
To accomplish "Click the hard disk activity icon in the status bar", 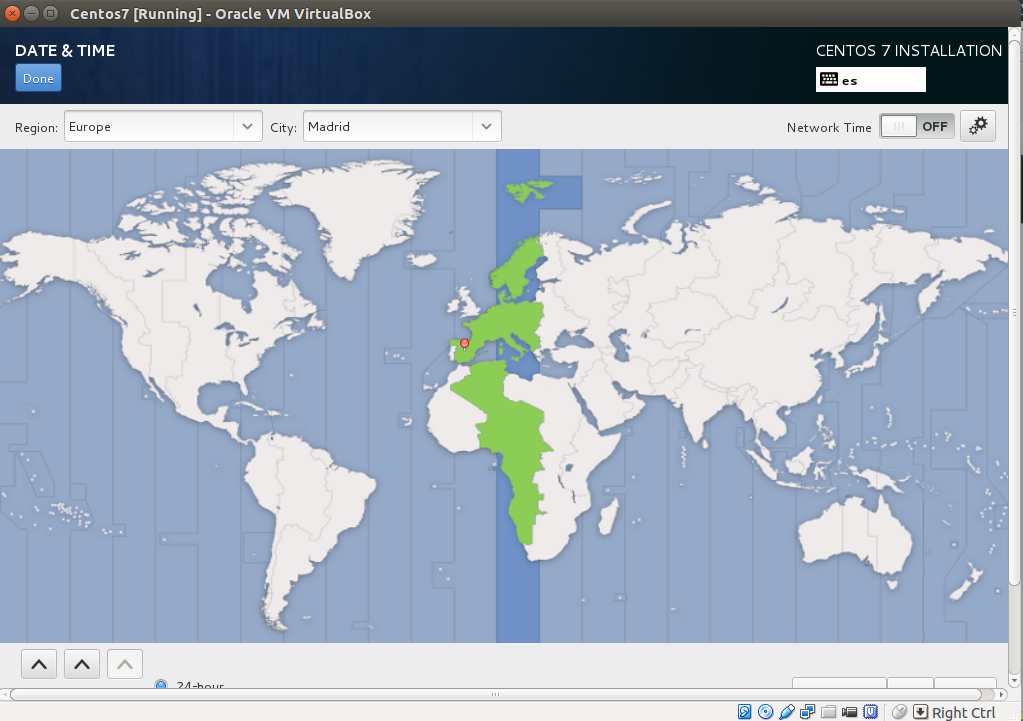I will point(744,710).
